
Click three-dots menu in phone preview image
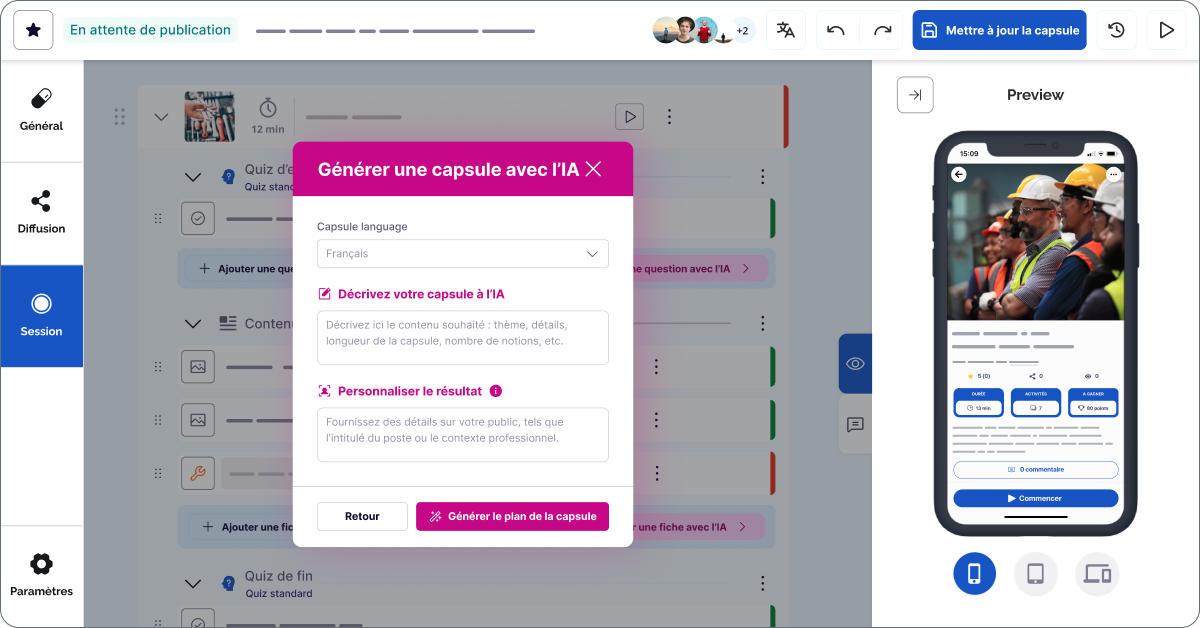click(1112, 174)
